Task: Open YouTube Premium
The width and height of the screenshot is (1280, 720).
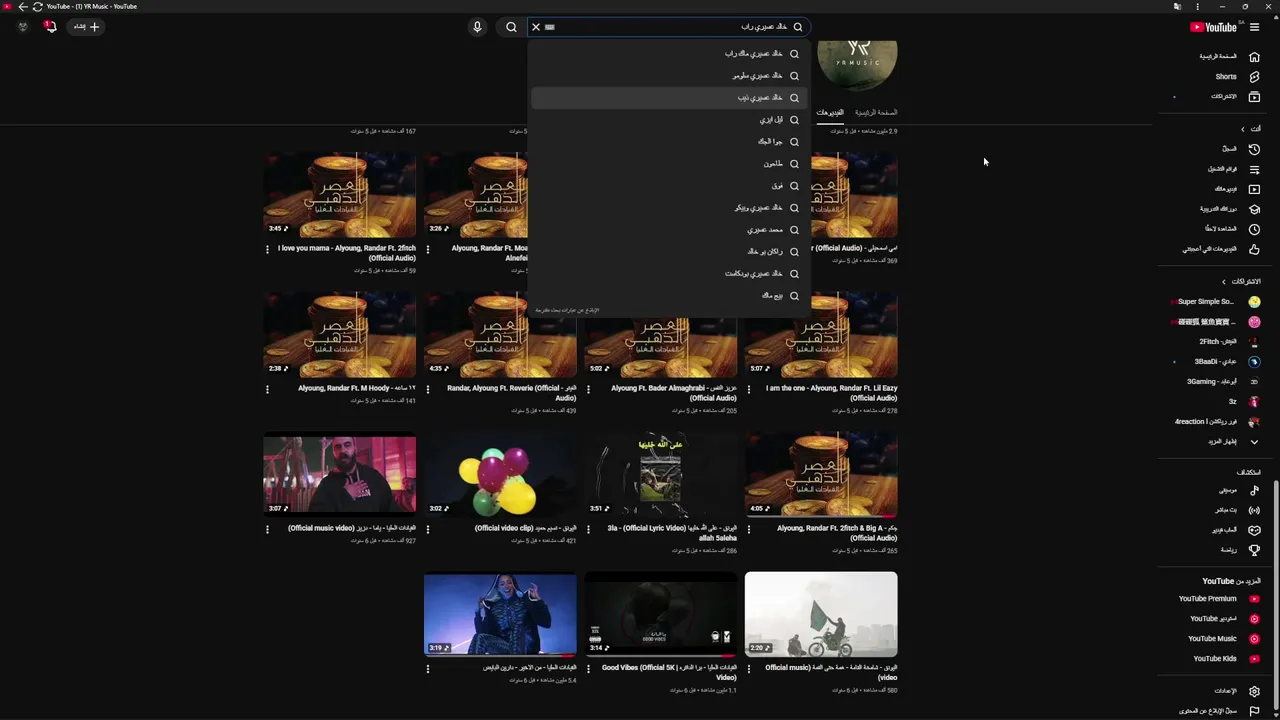Action: [1218, 599]
